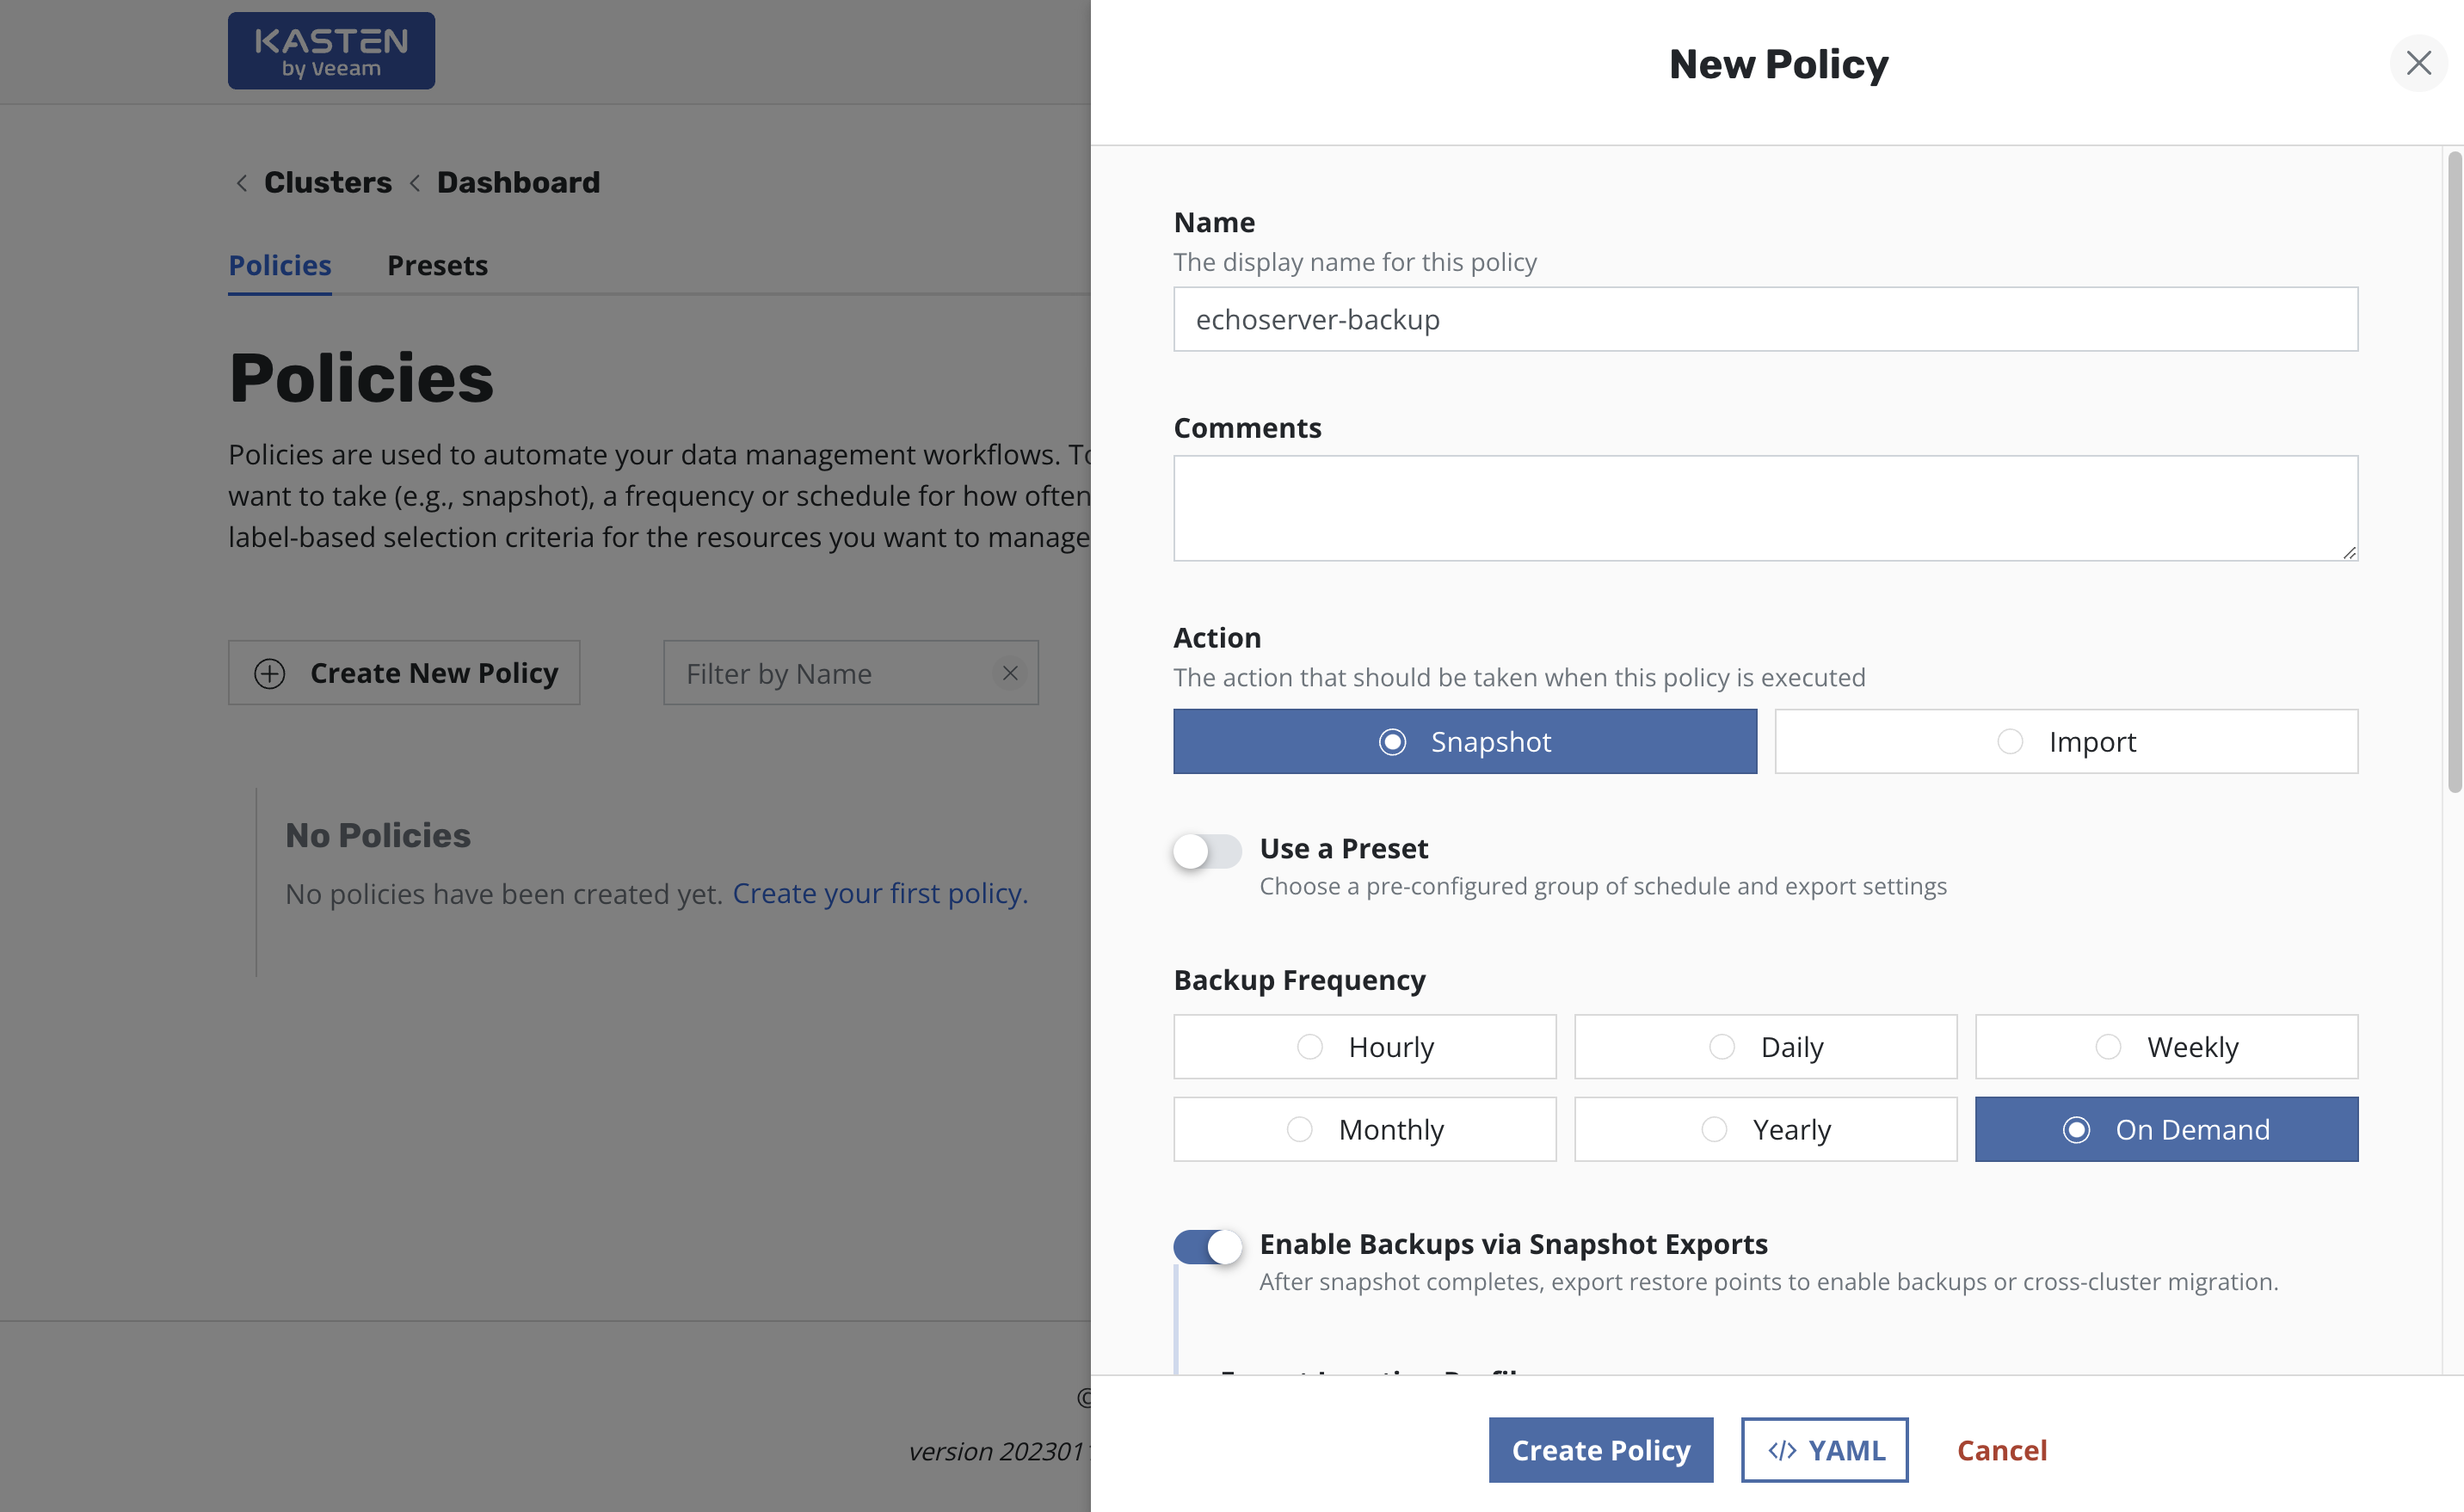Open the Policies tab
This screenshot has width=2464, height=1512.
click(280, 265)
